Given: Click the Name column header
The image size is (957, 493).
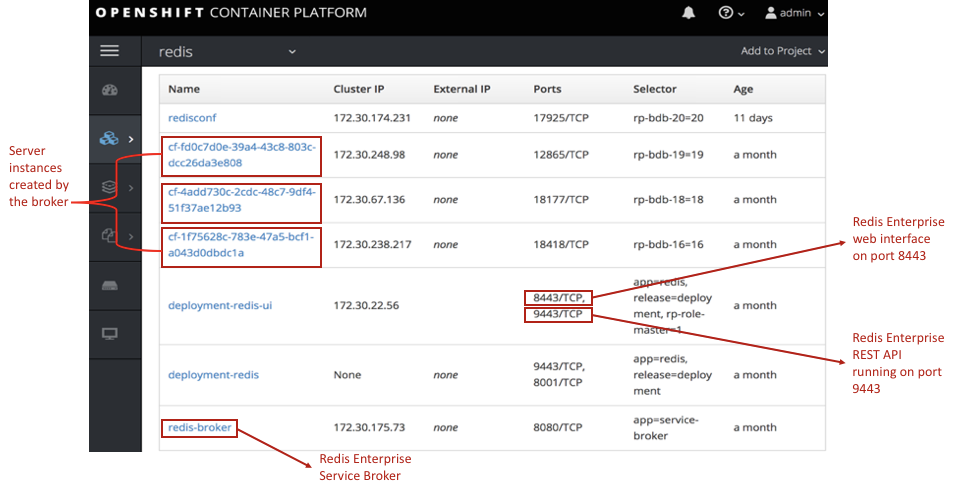Looking at the screenshot, I should (x=184, y=89).
